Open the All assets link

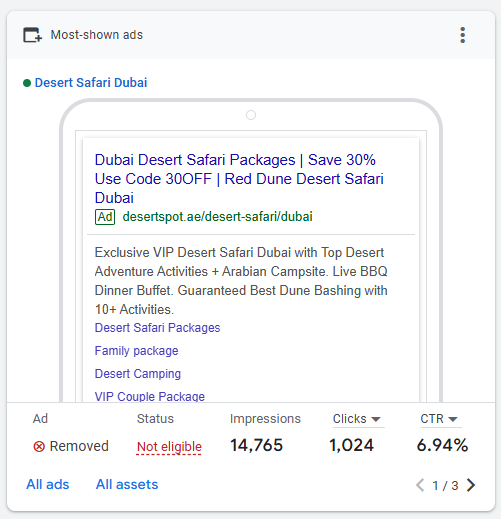click(127, 484)
